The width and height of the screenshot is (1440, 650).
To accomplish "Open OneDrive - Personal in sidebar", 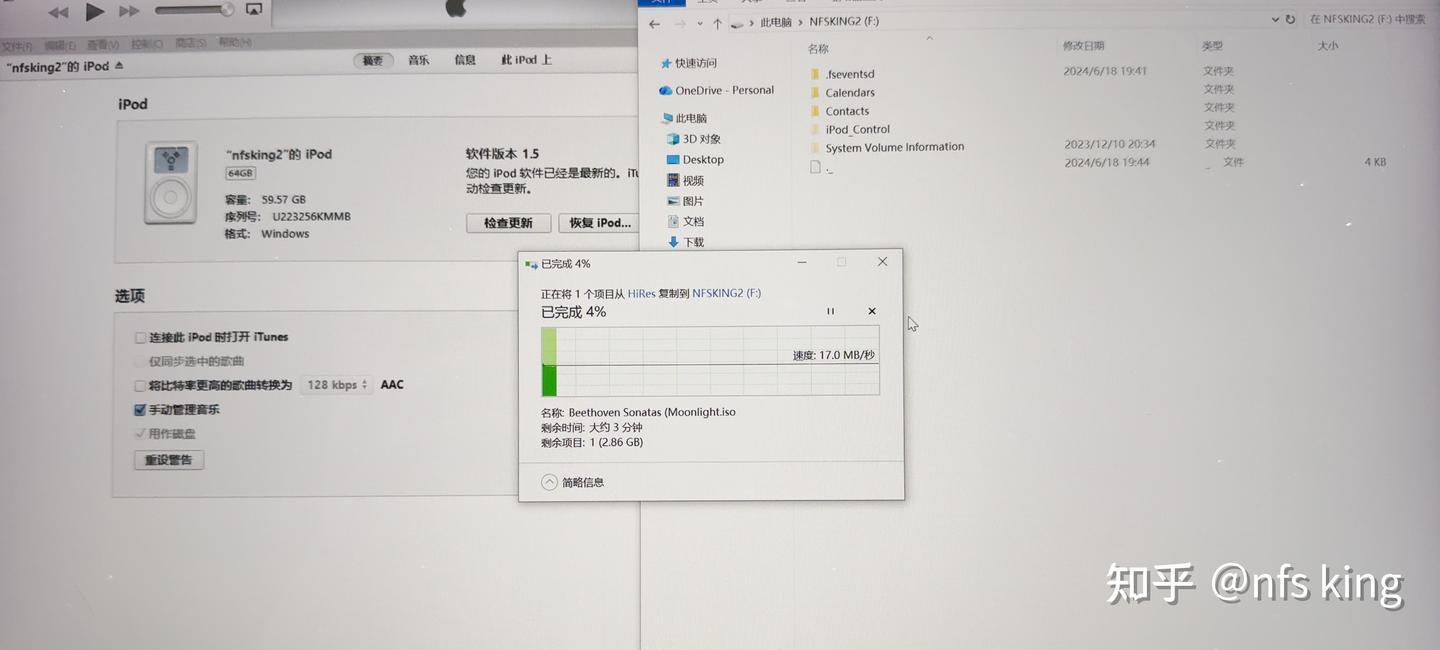I will pos(716,90).
